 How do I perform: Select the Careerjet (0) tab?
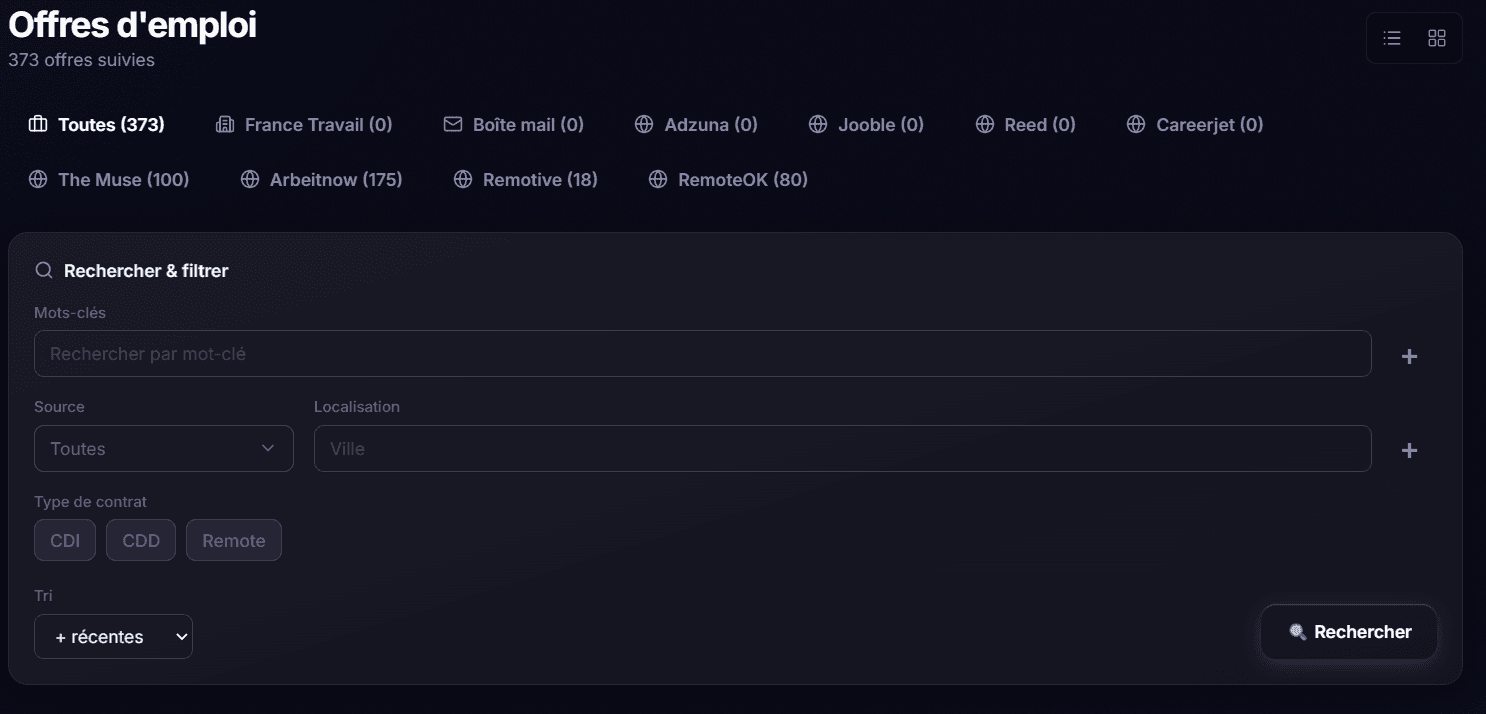coord(1195,124)
